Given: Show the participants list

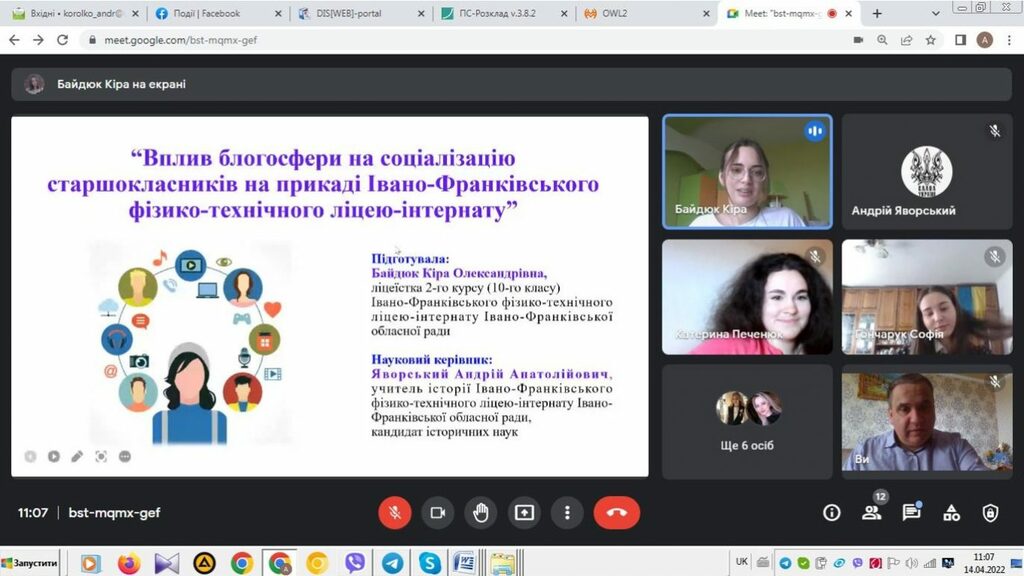Looking at the screenshot, I should click(871, 513).
